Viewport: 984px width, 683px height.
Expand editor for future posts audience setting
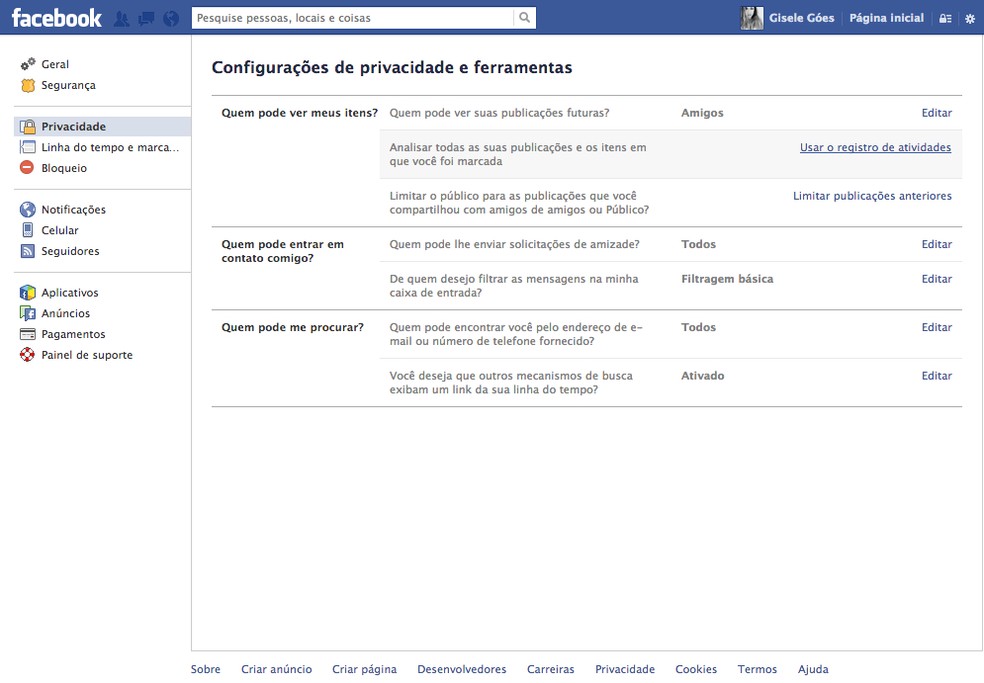pos(936,112)
